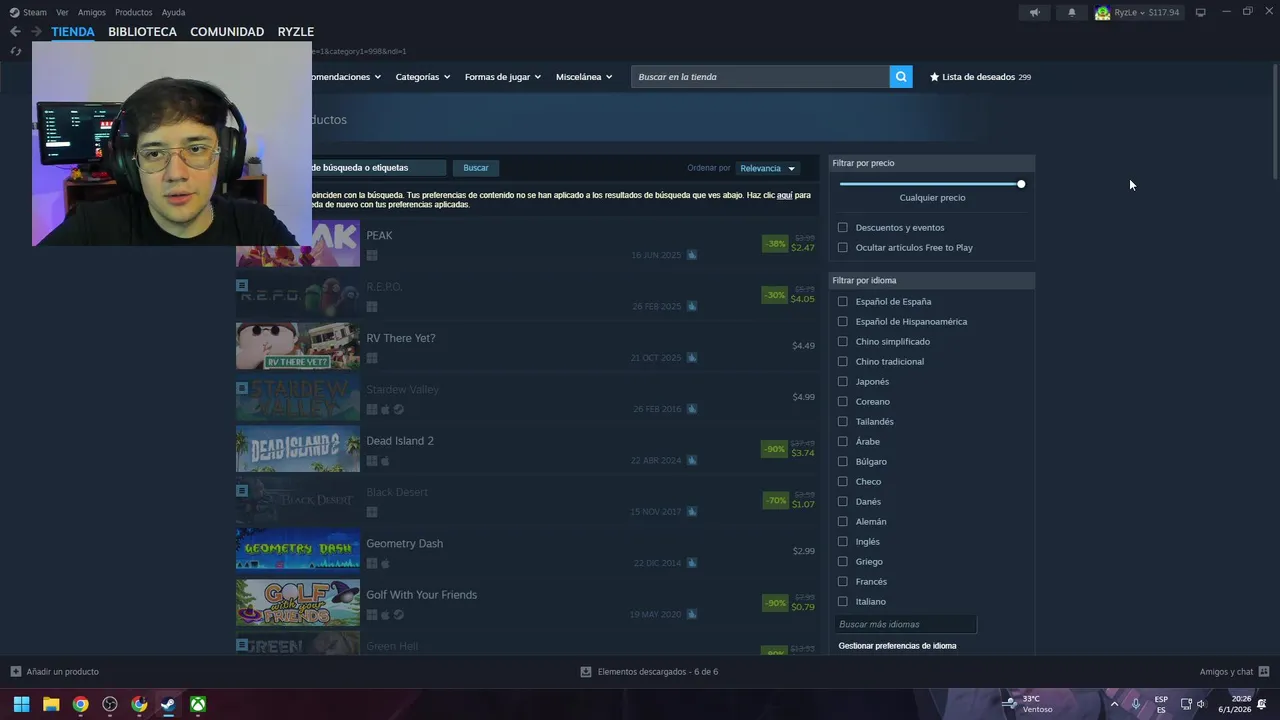Check Chino simplificado language
Screen dimensions: 1280x720
[843, 342]
